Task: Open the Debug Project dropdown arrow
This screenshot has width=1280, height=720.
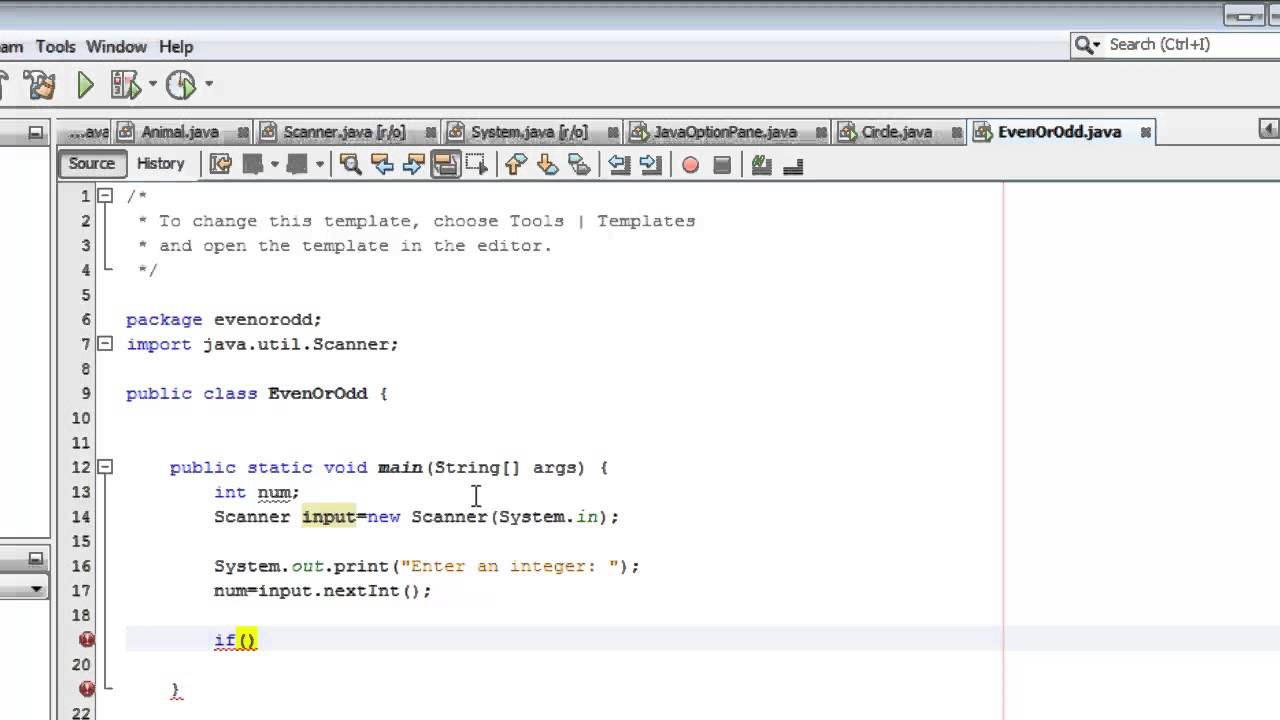Action: 152,86
